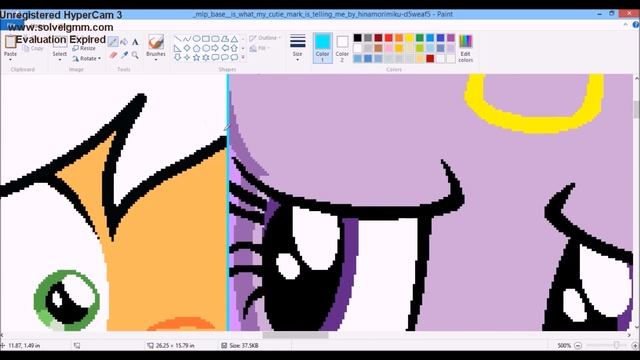Screen dimensions: 640x360
Task: Expand the Shapes gallery More arrow
Action: pos(243,58)
